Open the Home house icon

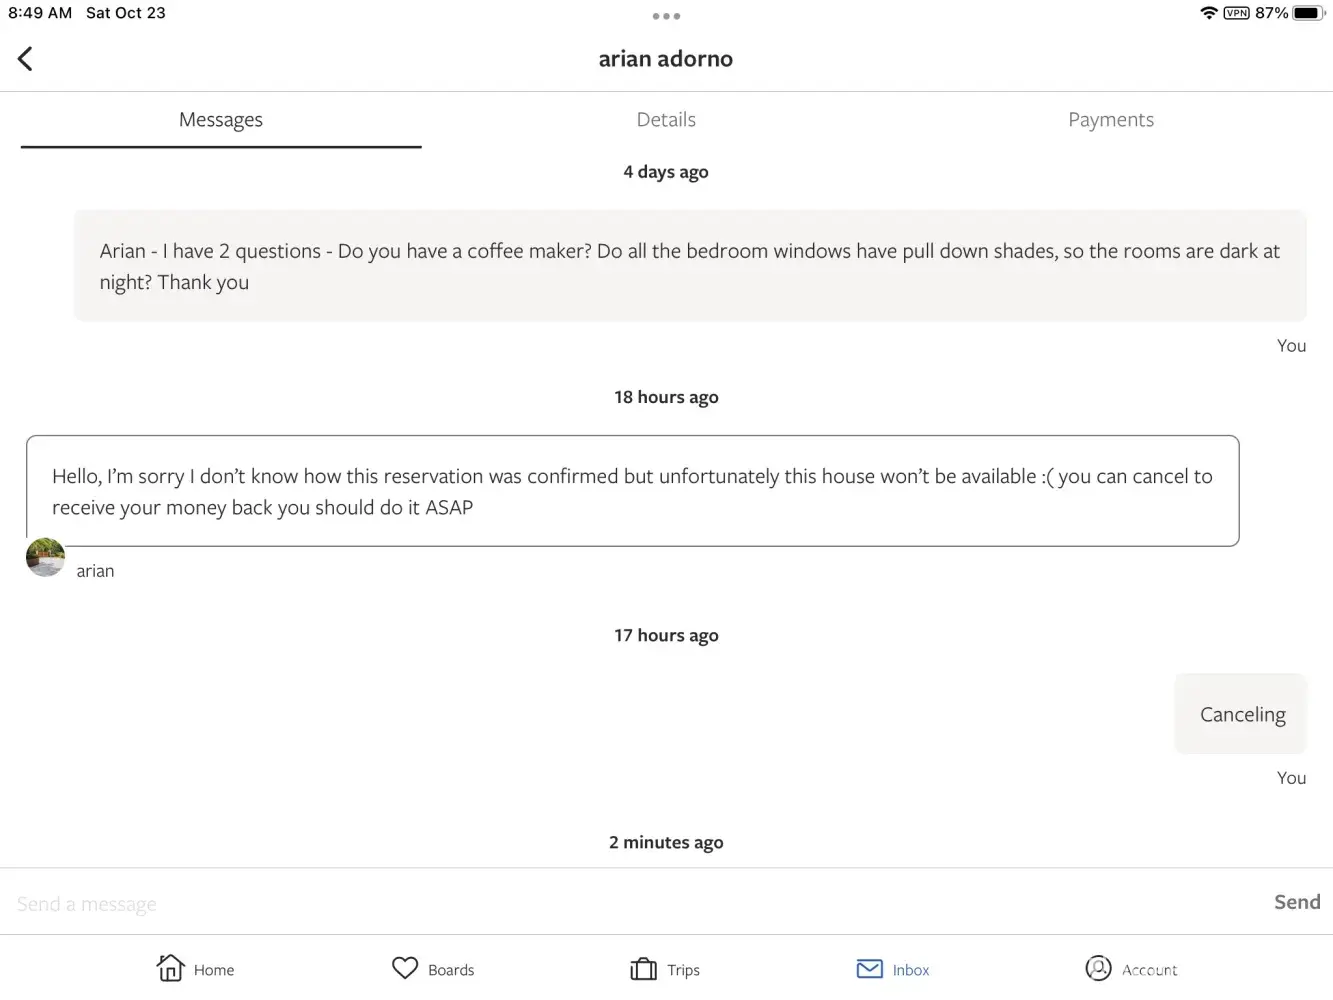coord(171,968)
